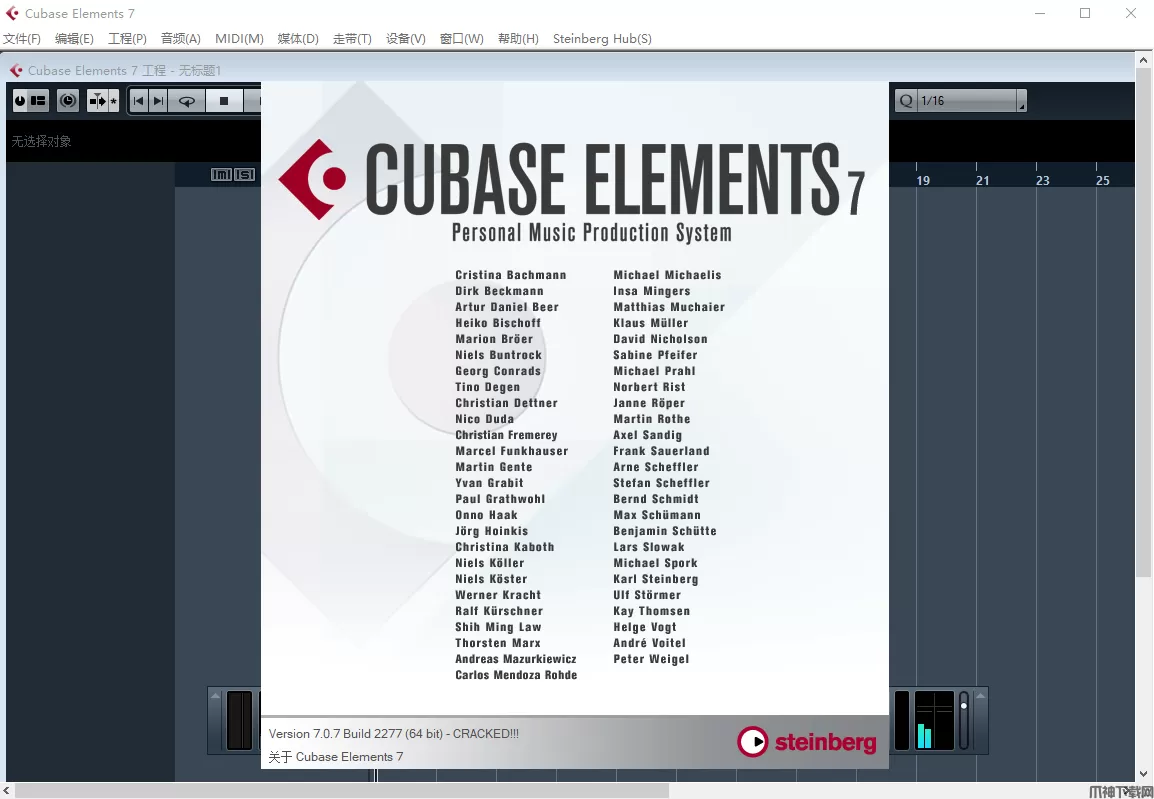Click ruler position at bar 21
Image resolution: width=1154 pixels, height=799 pixels.
click(983, 180)
